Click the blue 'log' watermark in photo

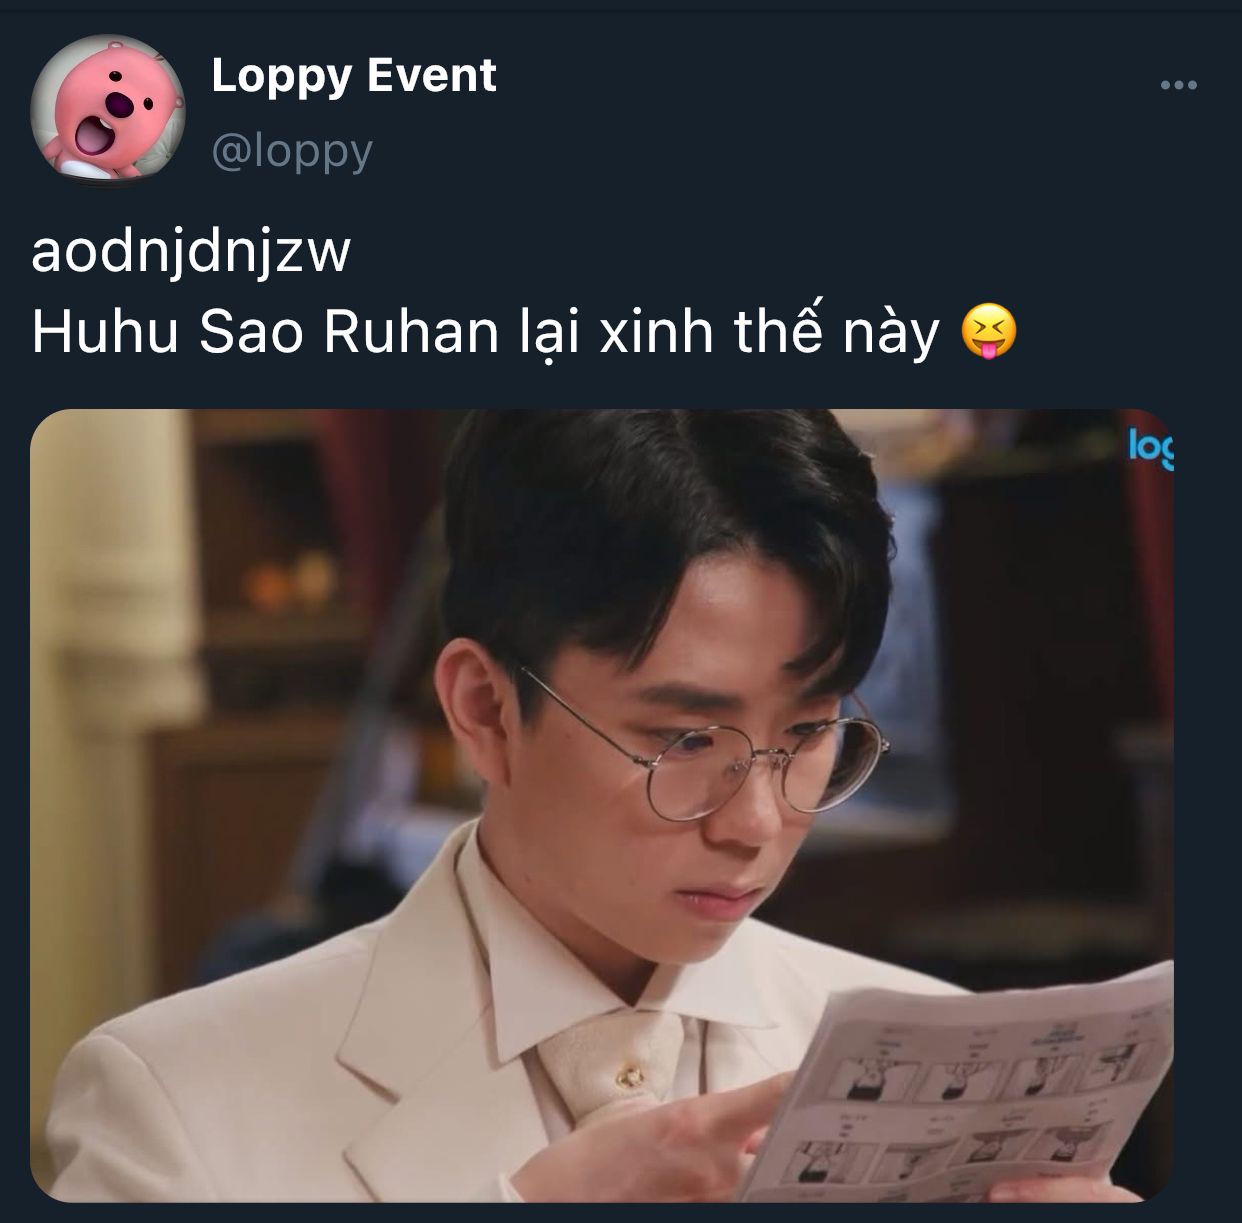(1151, 447)
